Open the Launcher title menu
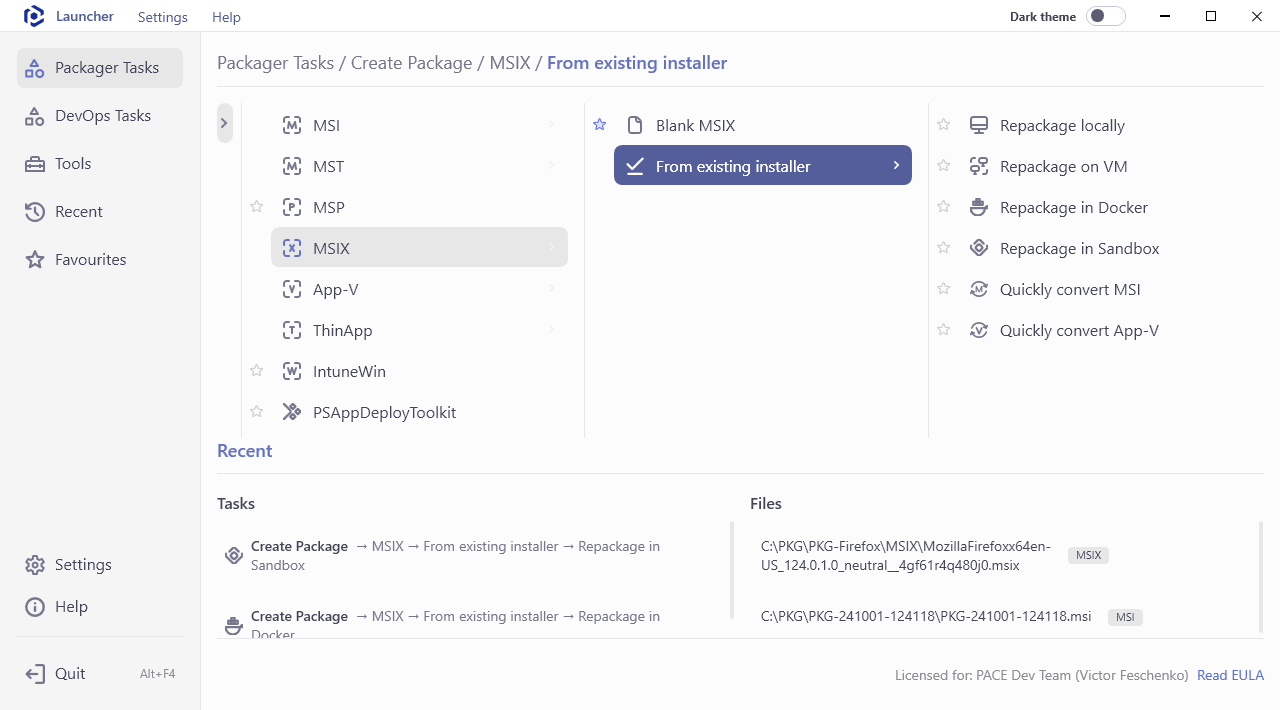The image size is (1280, 710). tap(84, 16)
